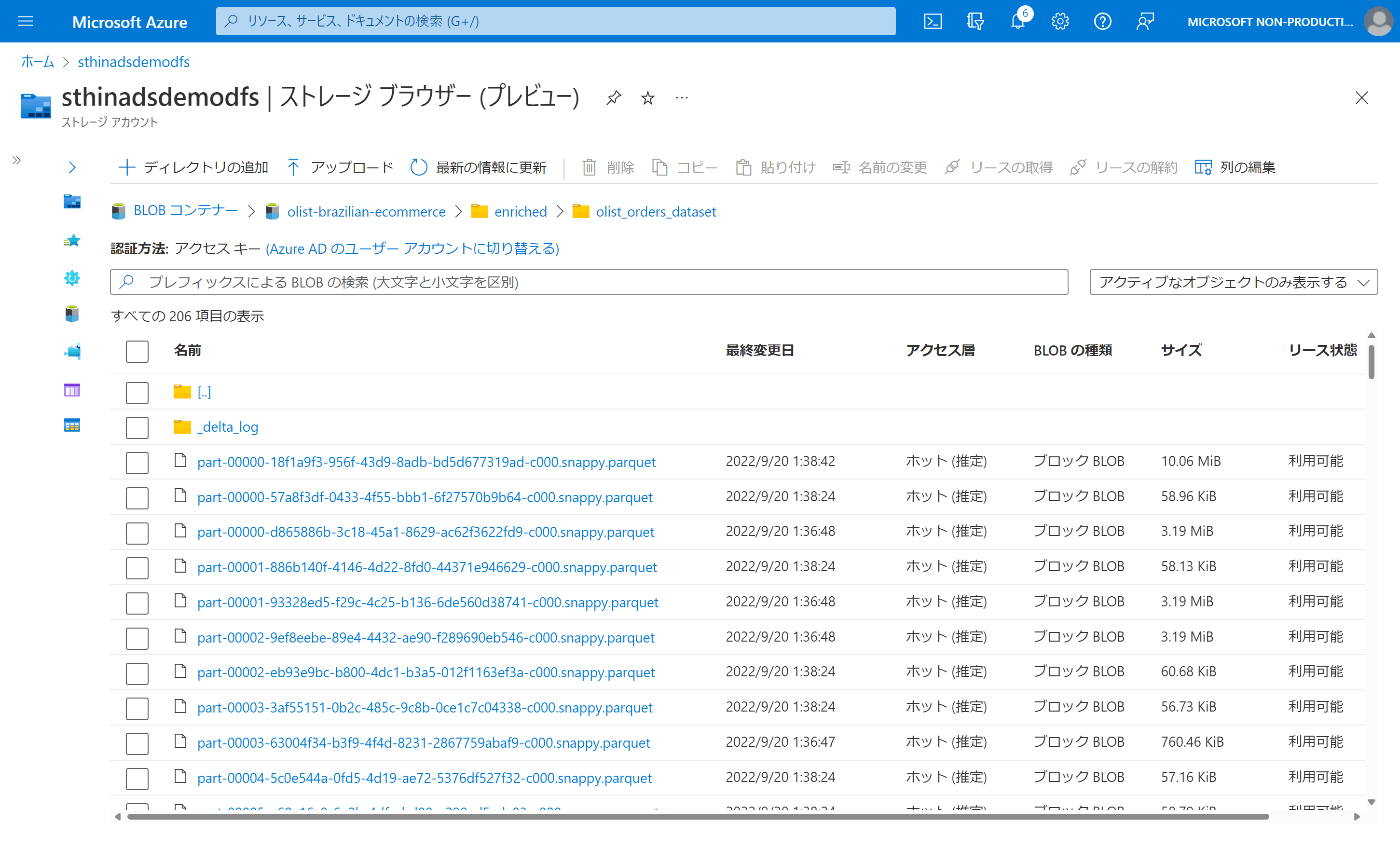Open part-00004-5c0e544a parquet file link
Screen dimensions: 1400x850
[425, 778]
